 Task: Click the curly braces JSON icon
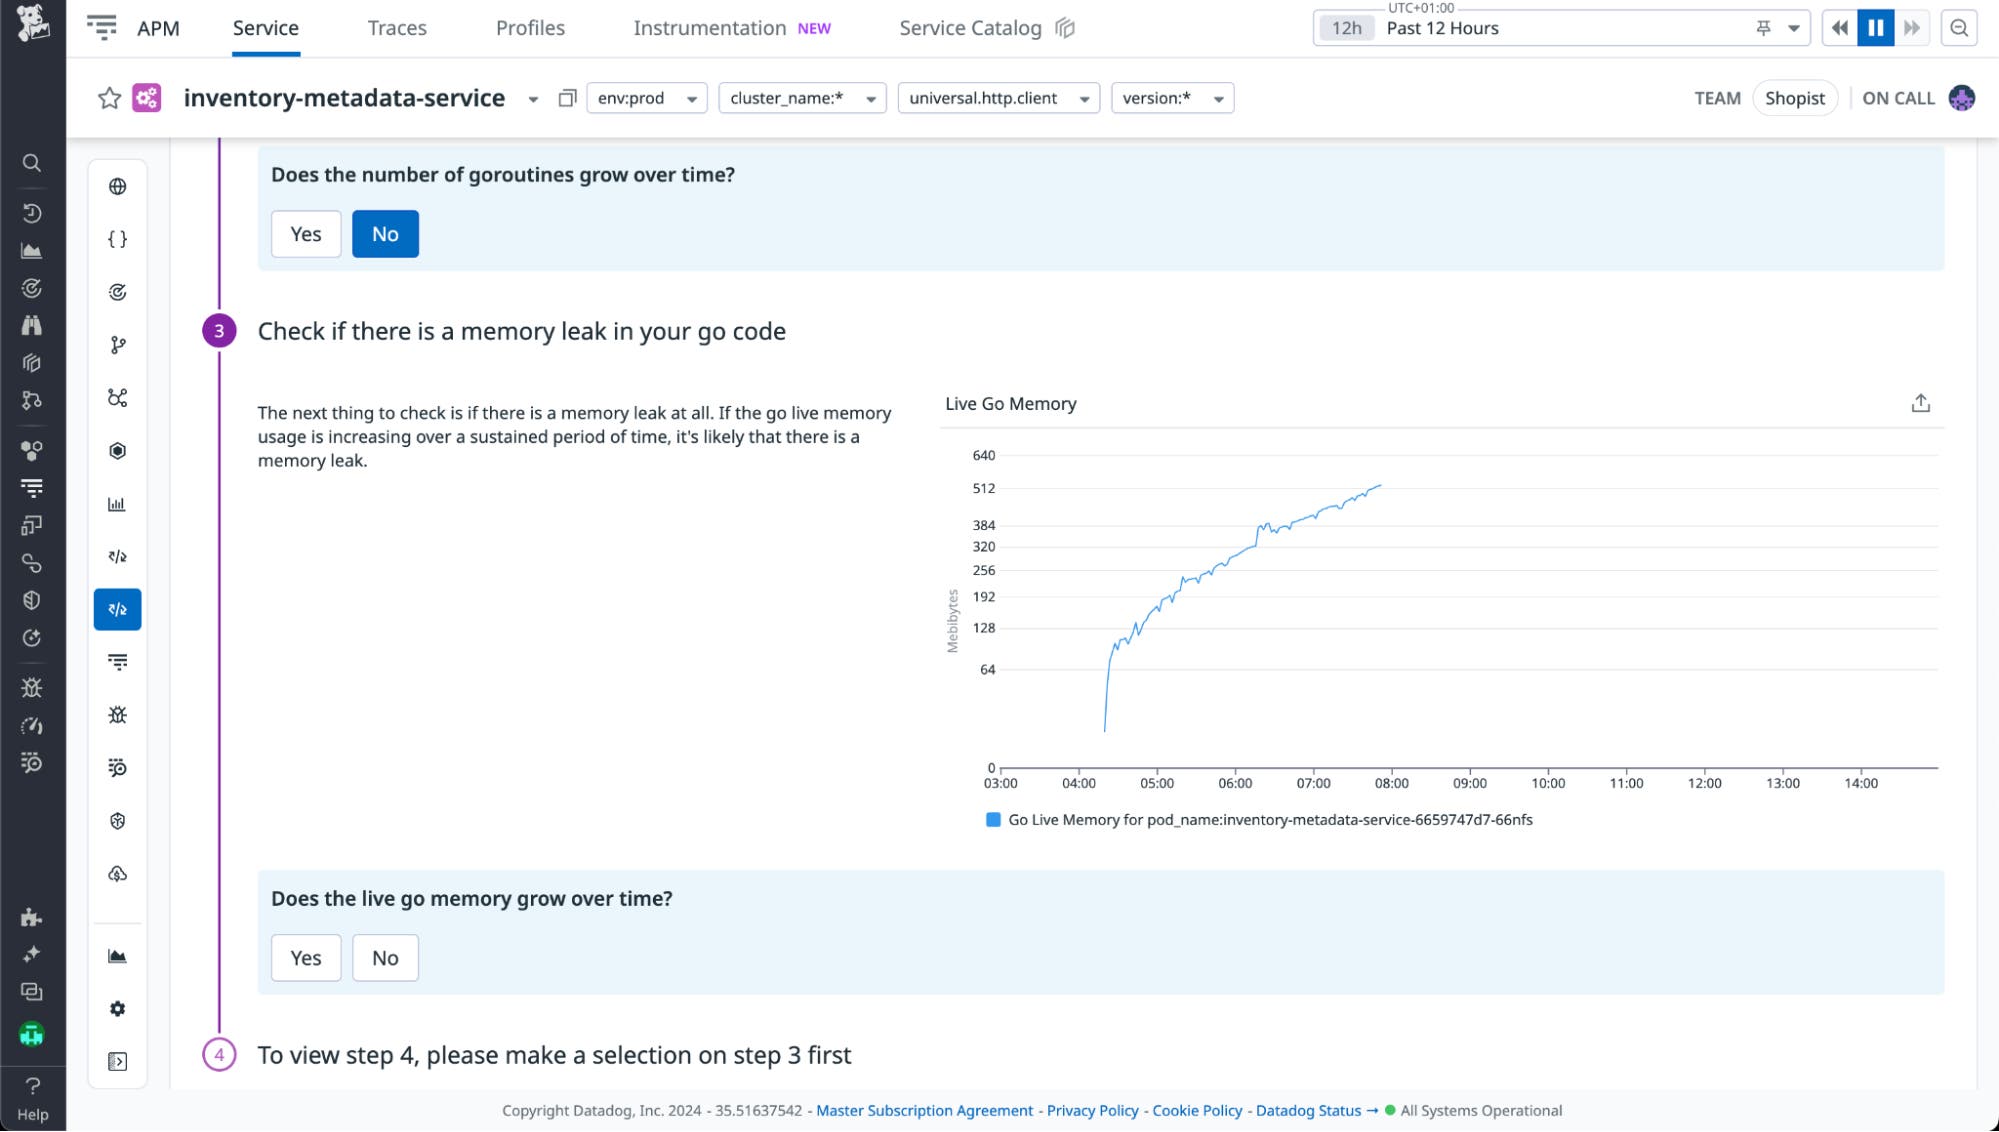pos(117,238)
